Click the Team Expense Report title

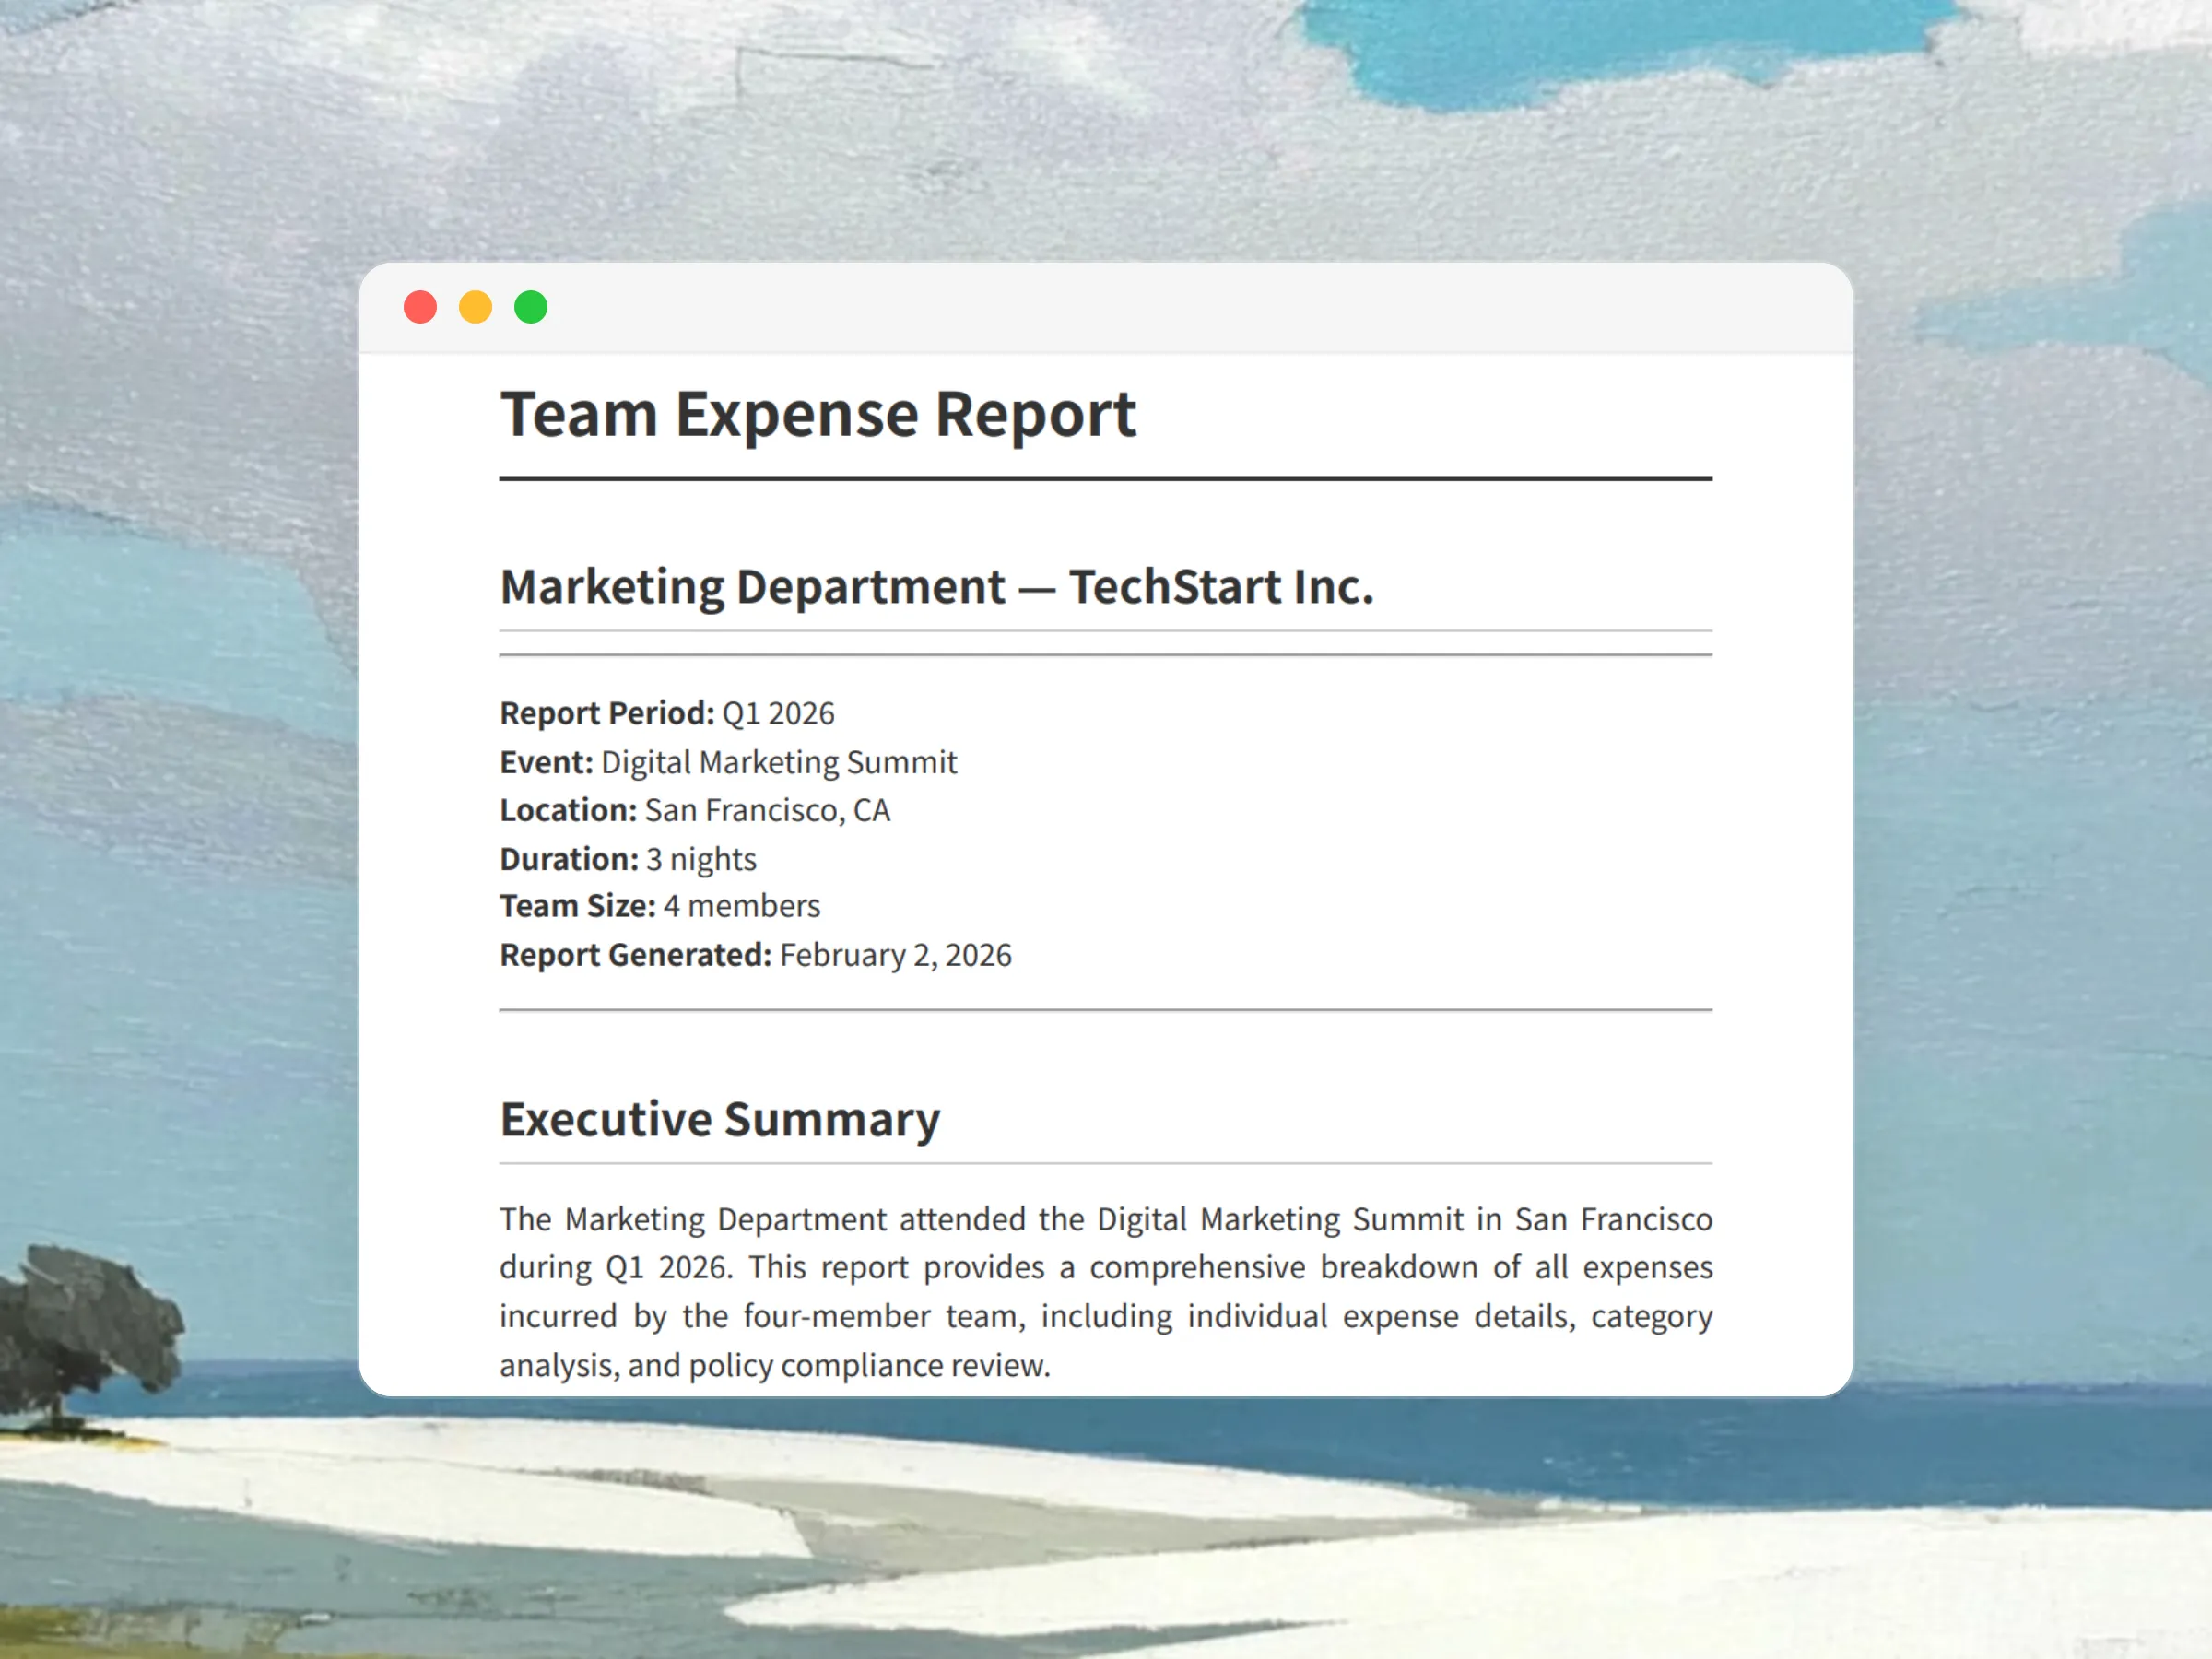[x=817, y=414]
